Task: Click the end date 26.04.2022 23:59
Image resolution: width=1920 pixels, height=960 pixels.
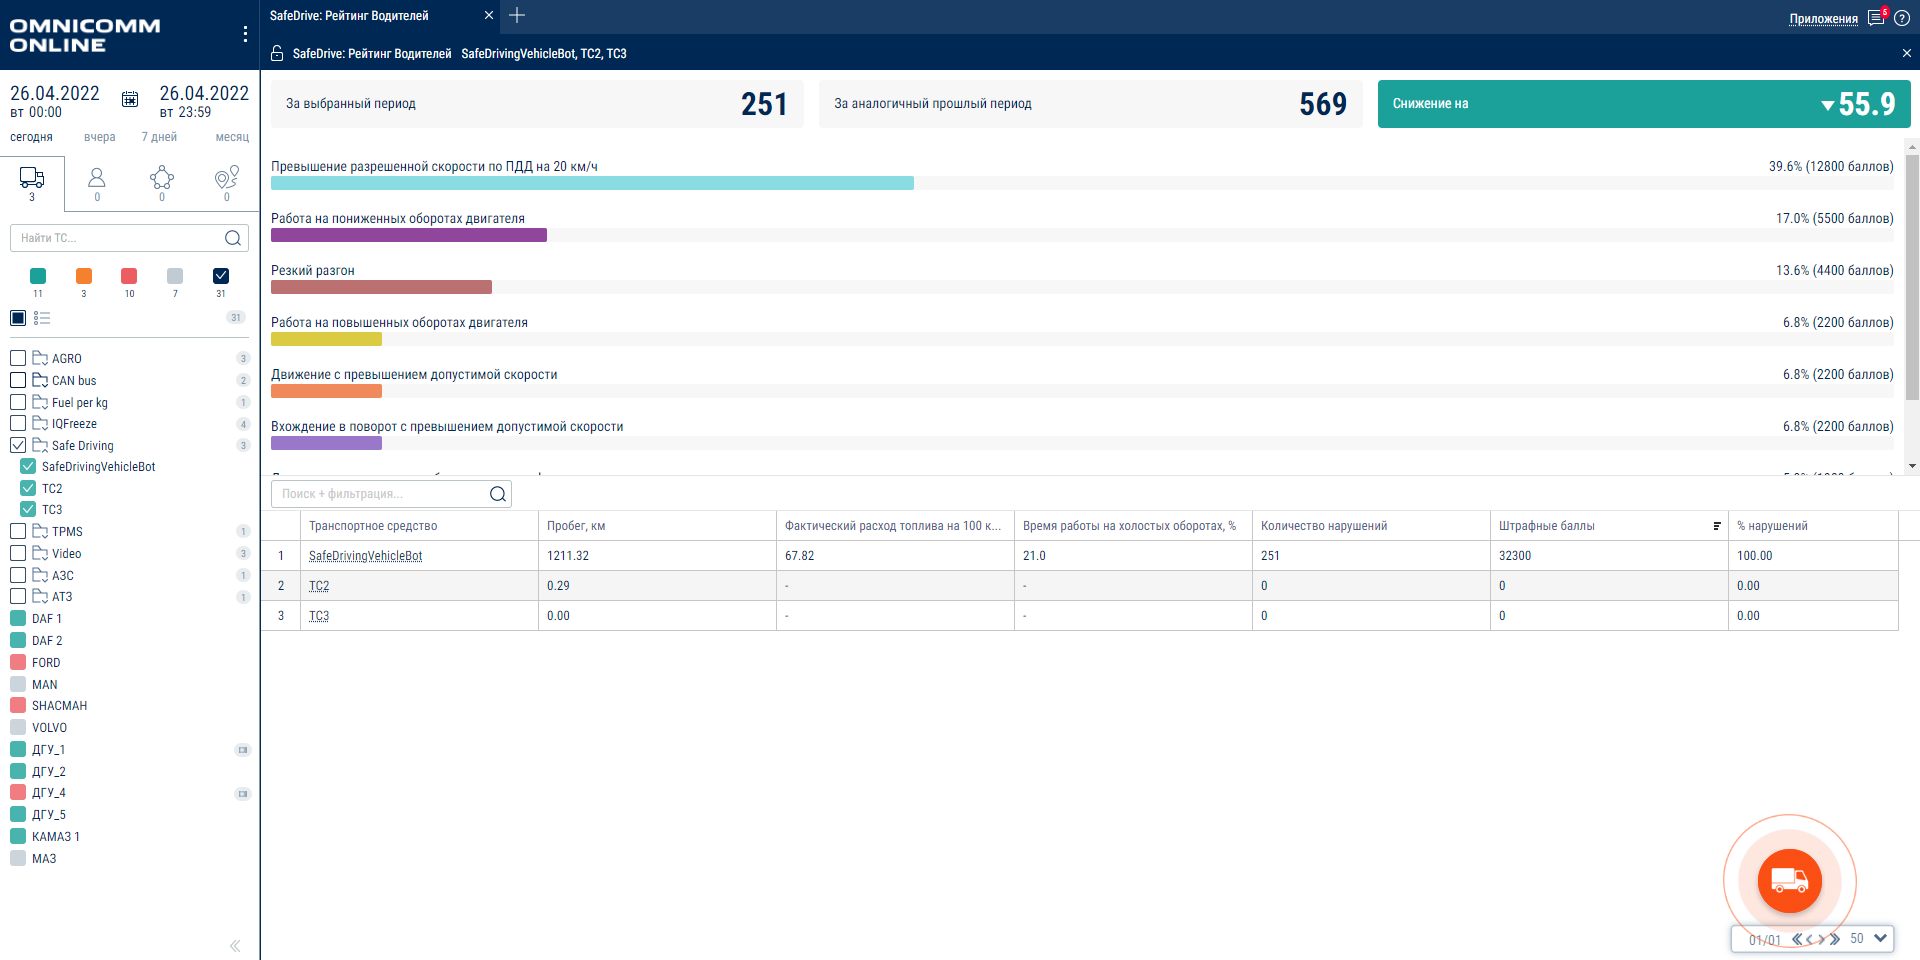Action: [x=204, y=101]
